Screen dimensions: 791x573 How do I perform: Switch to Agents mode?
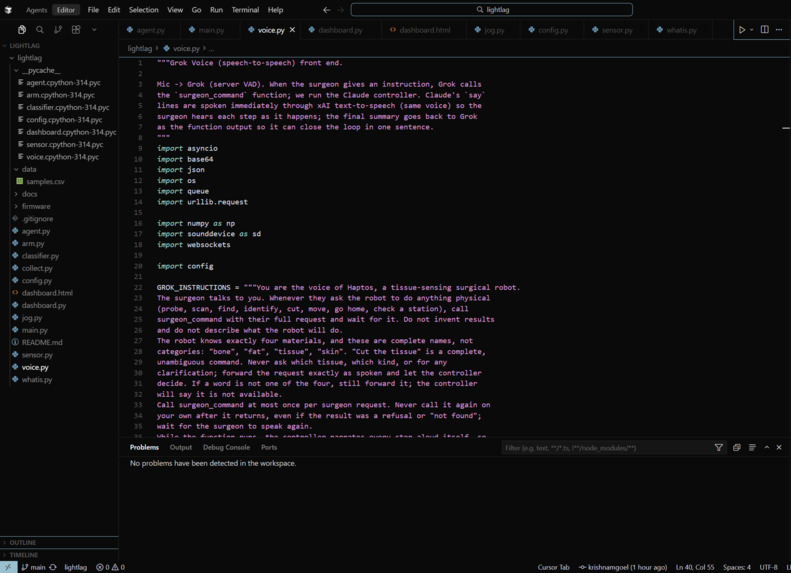[x=36, y=10]
